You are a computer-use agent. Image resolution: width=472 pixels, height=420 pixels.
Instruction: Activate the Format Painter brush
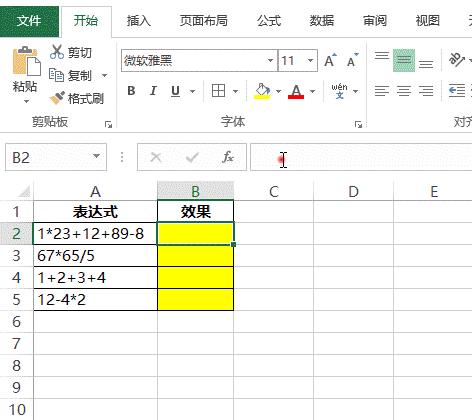click(x=57, y=98)
